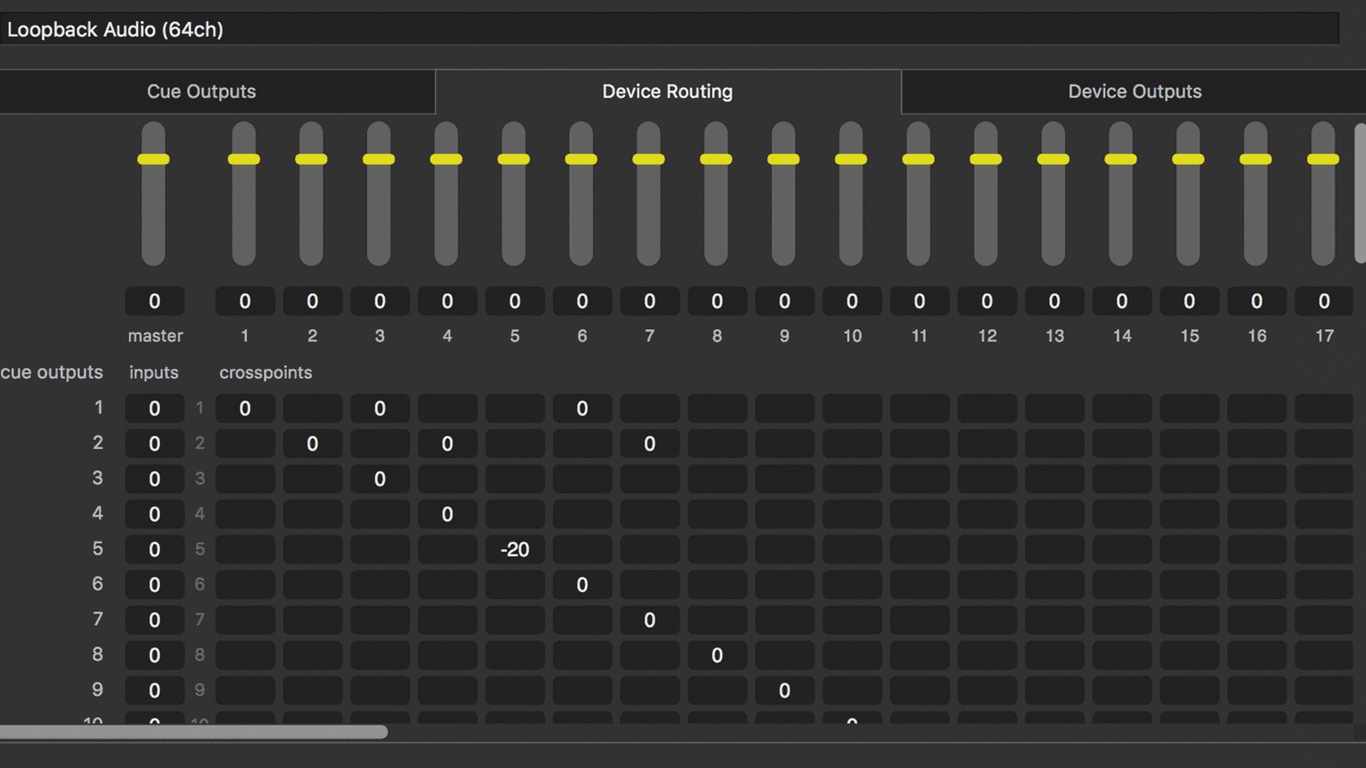Click the master fader's yellow handle
Image resolution: width=1366 pixels, height=768 pixels.
pos(153,159)
